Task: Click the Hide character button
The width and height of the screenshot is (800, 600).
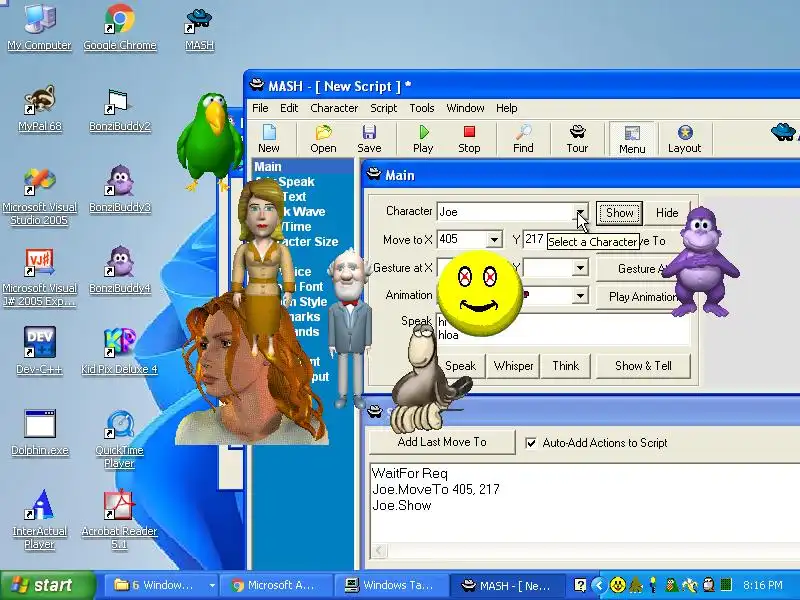Action: (666, 213)
